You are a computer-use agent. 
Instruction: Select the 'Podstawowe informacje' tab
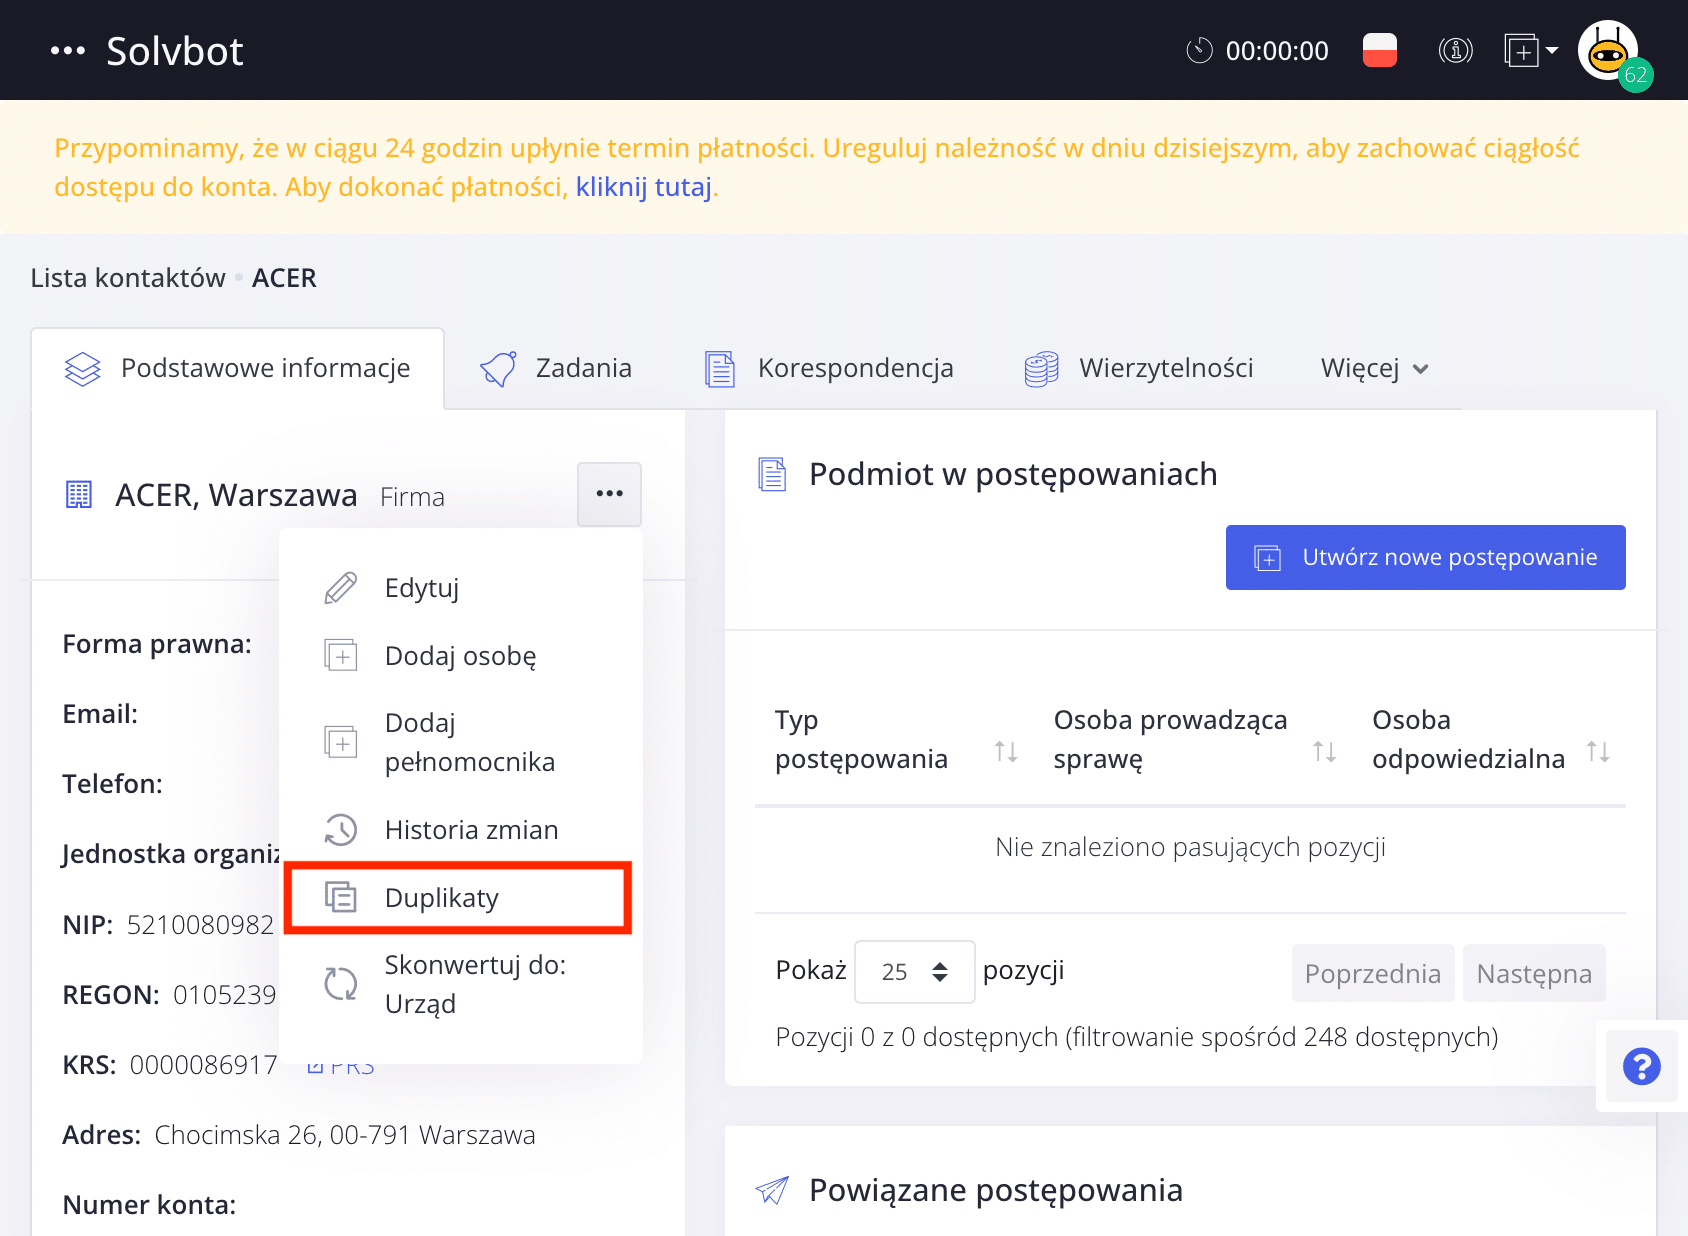pyautogui.click(x=238, y=368)
